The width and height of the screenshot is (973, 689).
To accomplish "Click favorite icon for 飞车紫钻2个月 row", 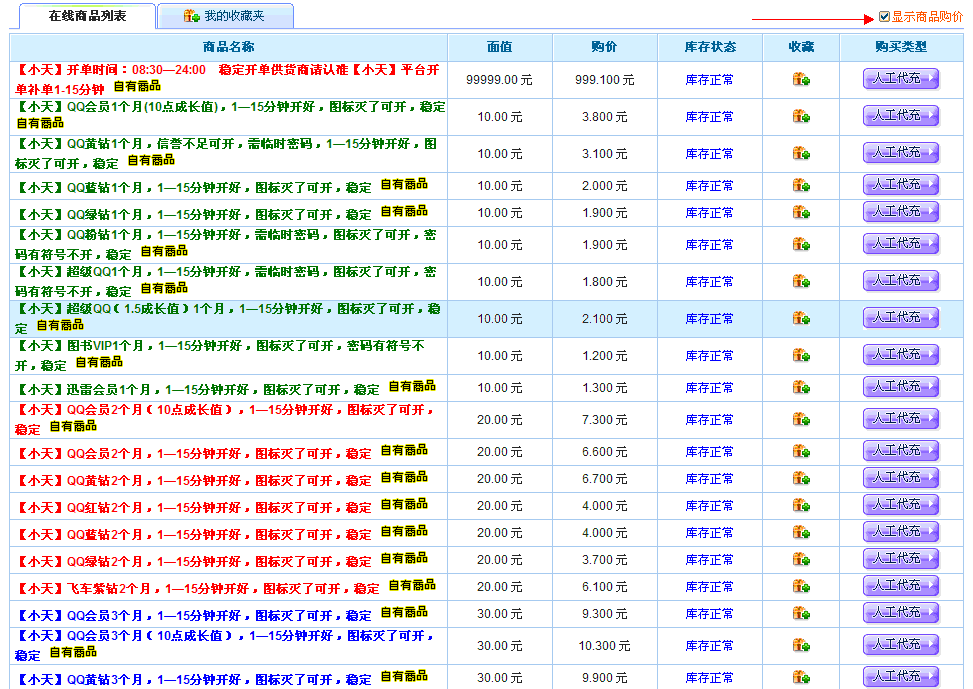I will coord(801,587).
